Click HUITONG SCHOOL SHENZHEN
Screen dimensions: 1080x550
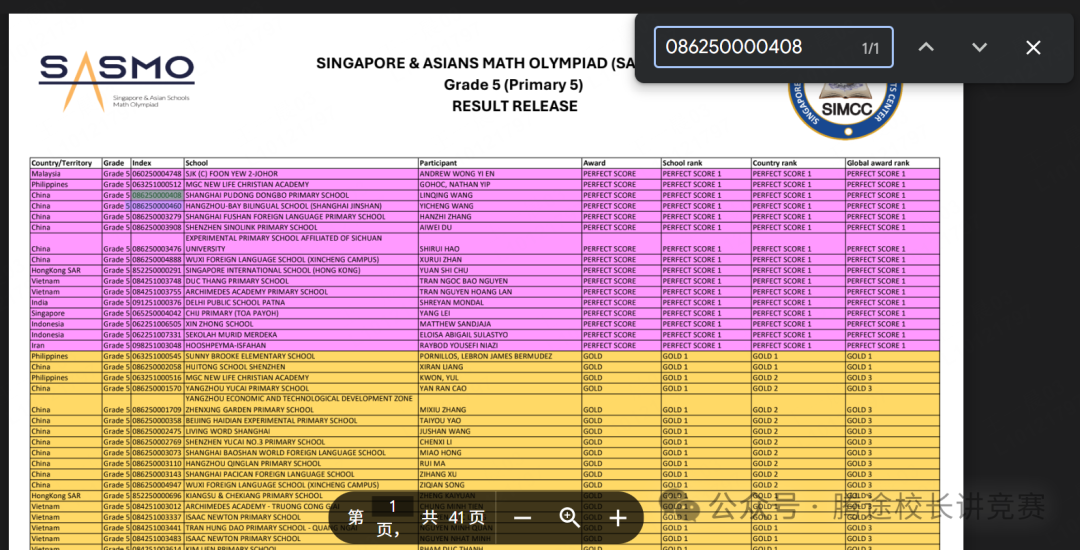235,367
